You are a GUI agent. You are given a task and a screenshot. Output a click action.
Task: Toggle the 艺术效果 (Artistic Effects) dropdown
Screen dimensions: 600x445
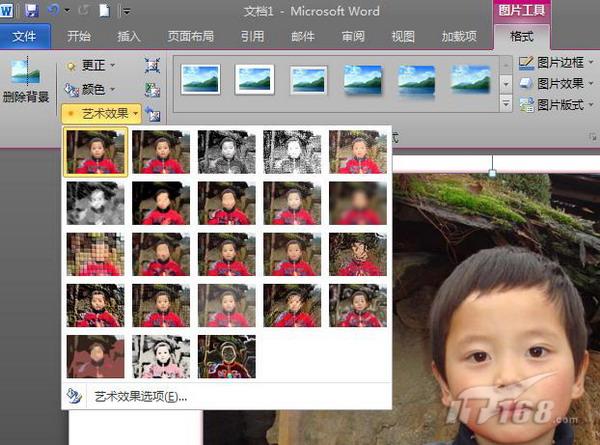point(101,113)
